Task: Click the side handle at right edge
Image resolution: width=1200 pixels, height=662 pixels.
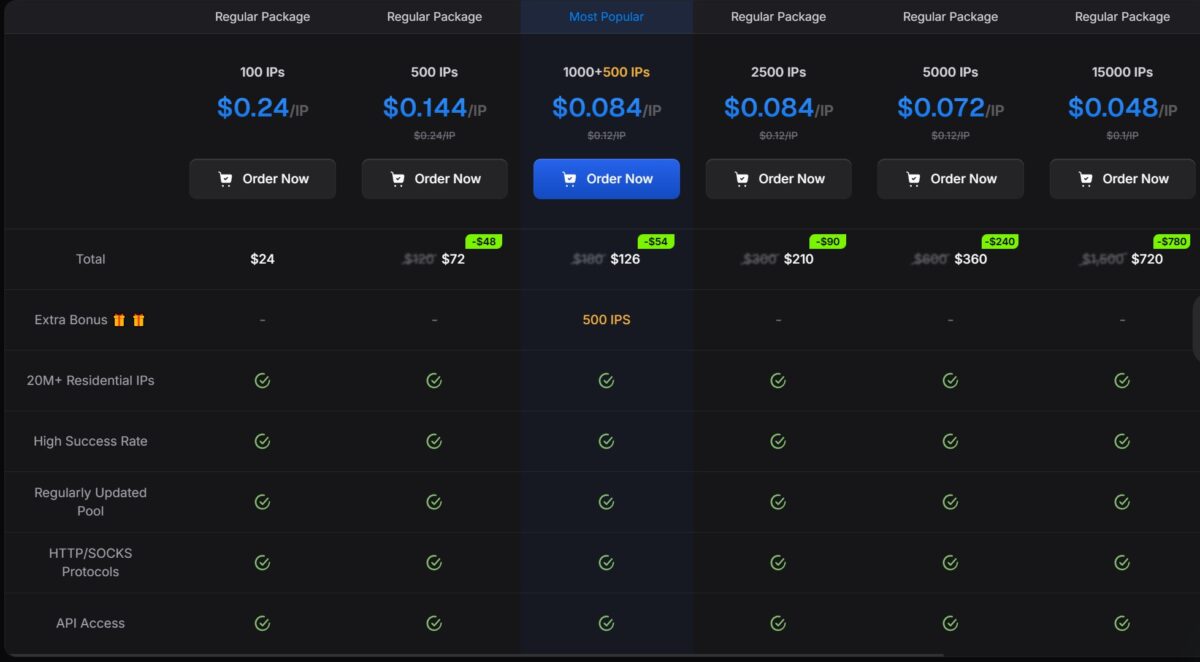Action: 1196,328
